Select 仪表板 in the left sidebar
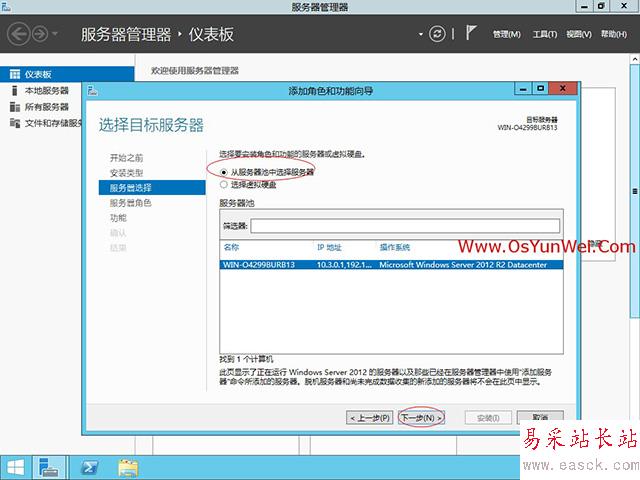The width and height of the screenshot is (640, 480). [x=67, y=74]
